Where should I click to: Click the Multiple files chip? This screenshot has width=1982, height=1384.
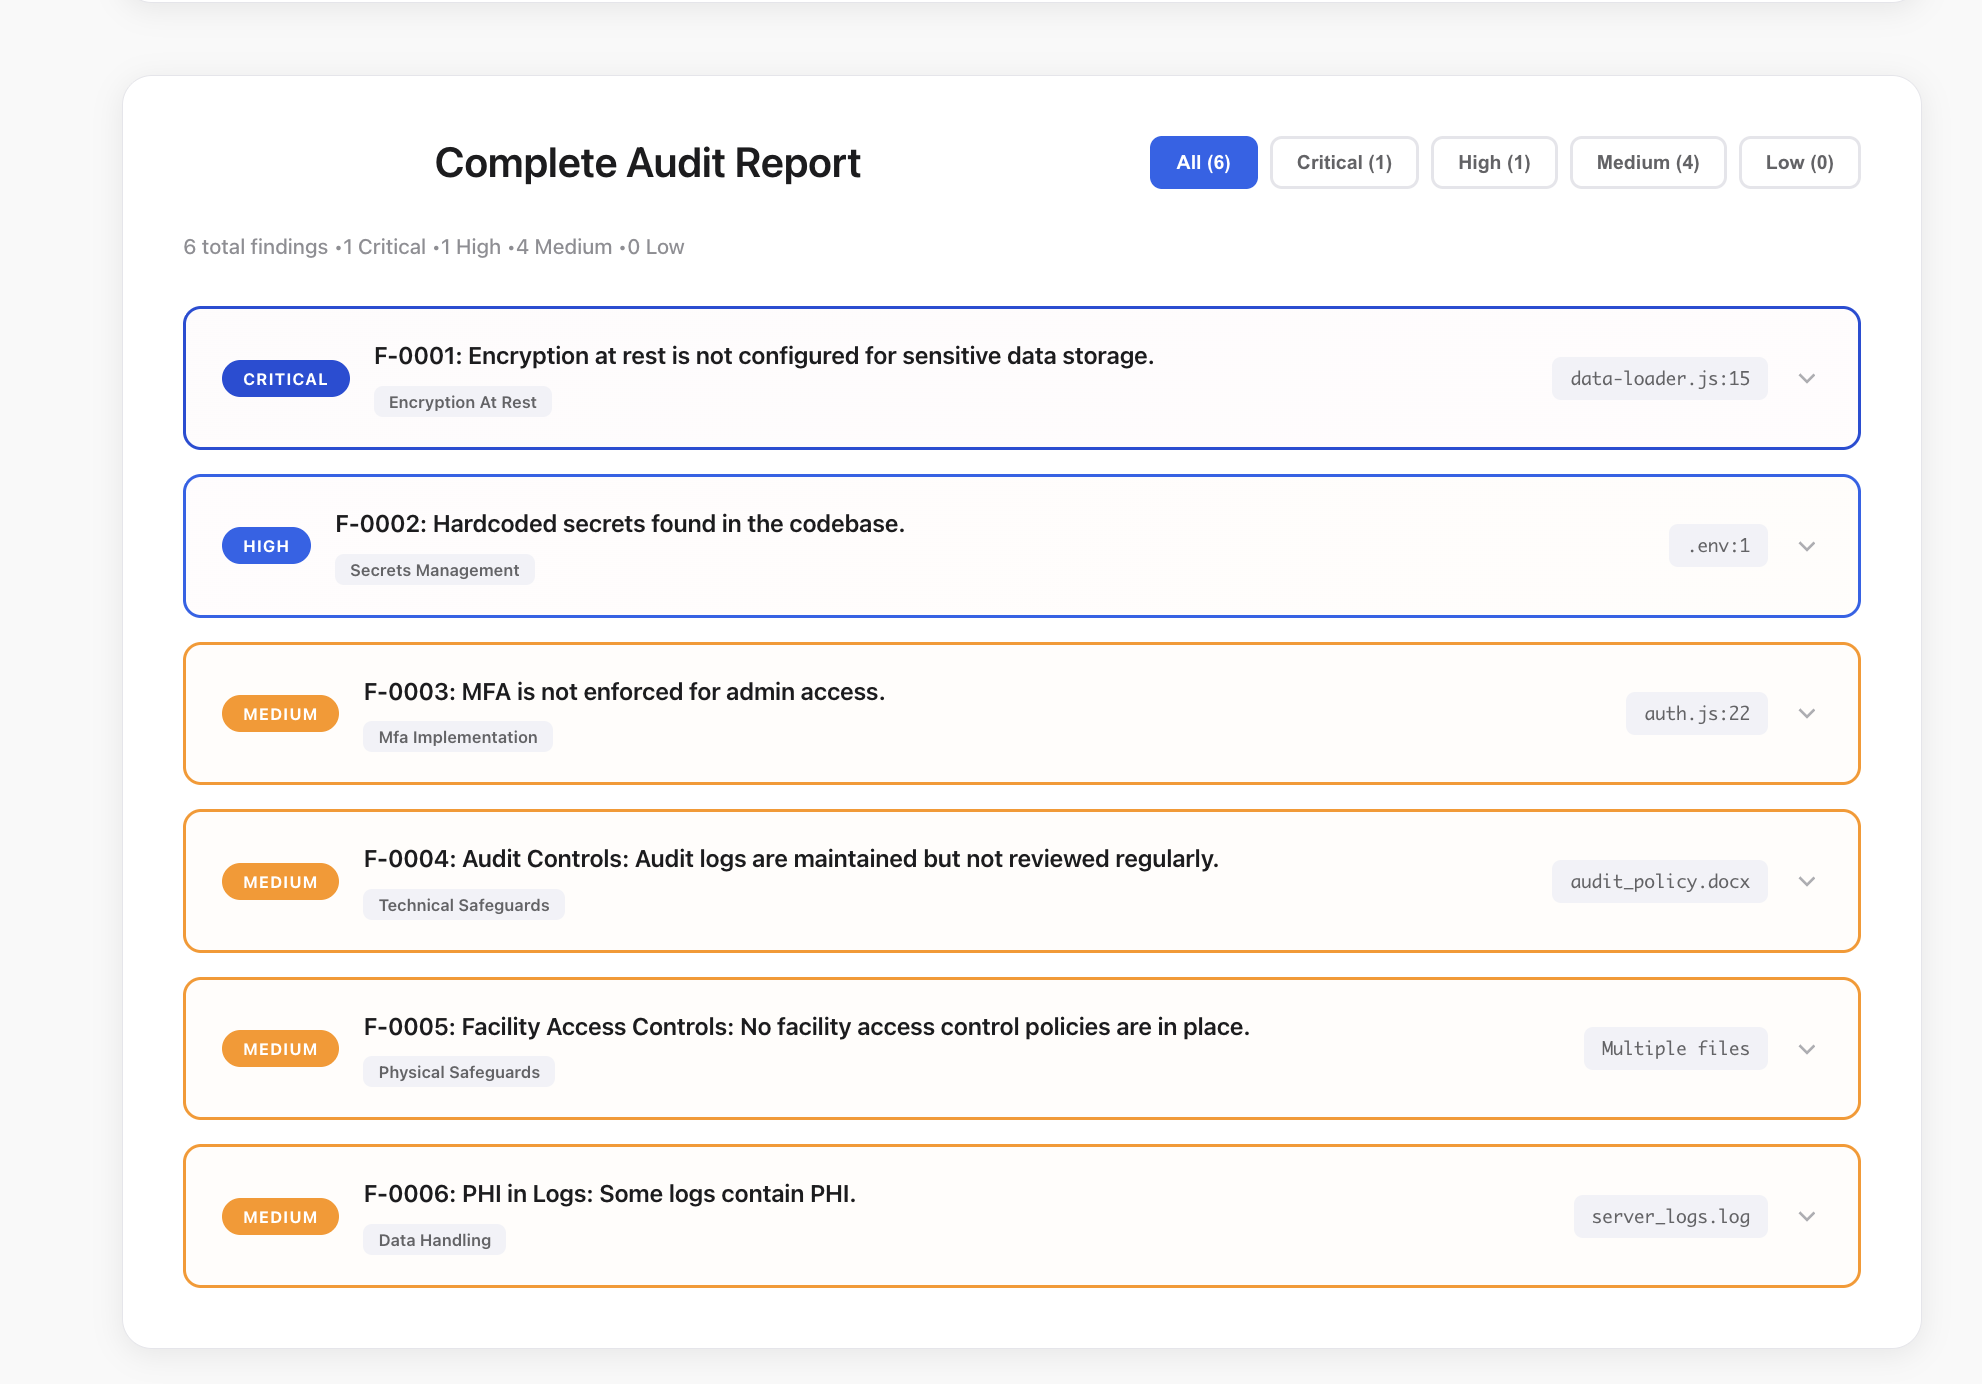(x=1675, y=1049)
